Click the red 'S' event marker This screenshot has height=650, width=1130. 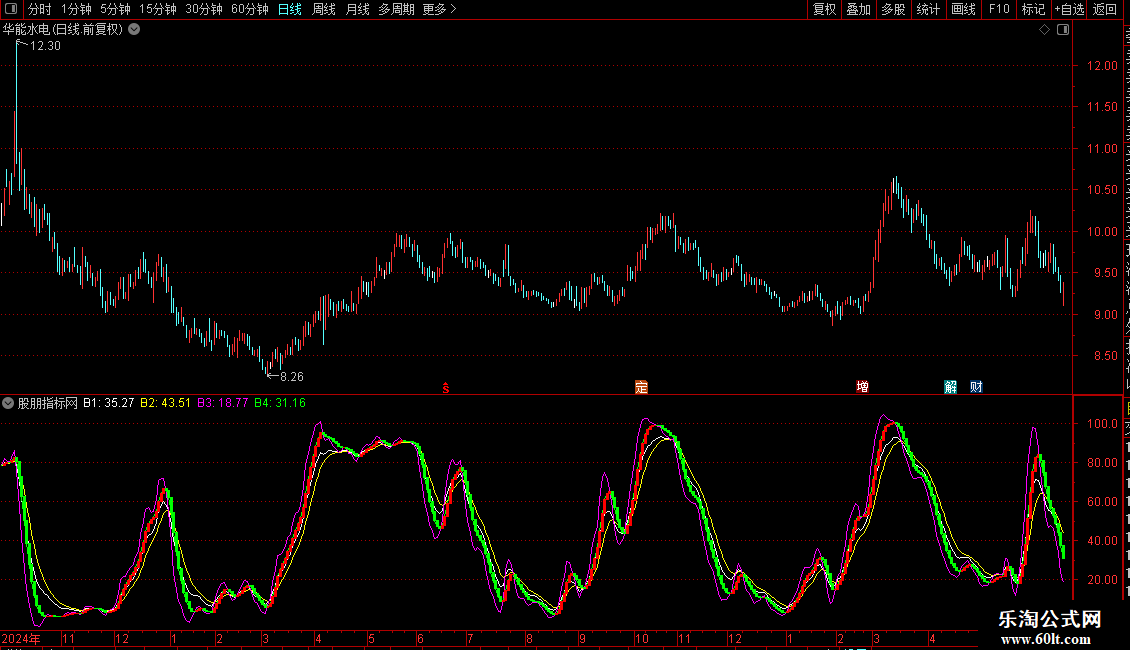click(446, 388)
